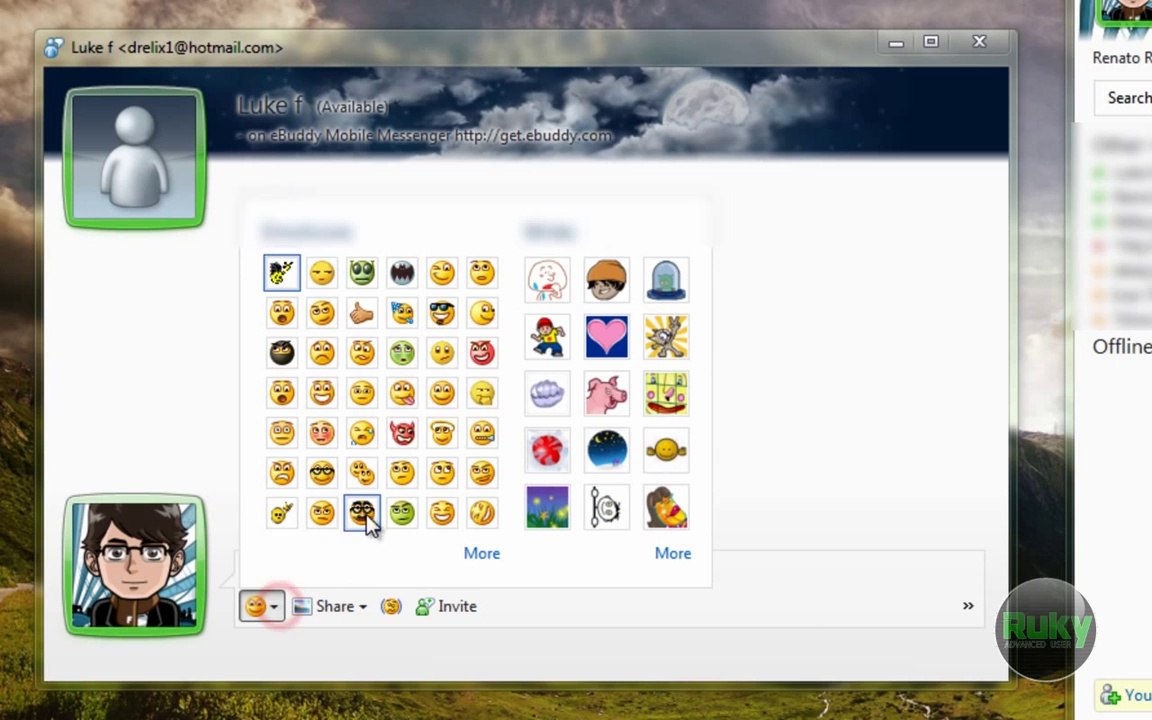Open More winks link
Image resolution: width=1152 pixels, height=720 pixels.
pyautogui.click(x=672, y=553)
